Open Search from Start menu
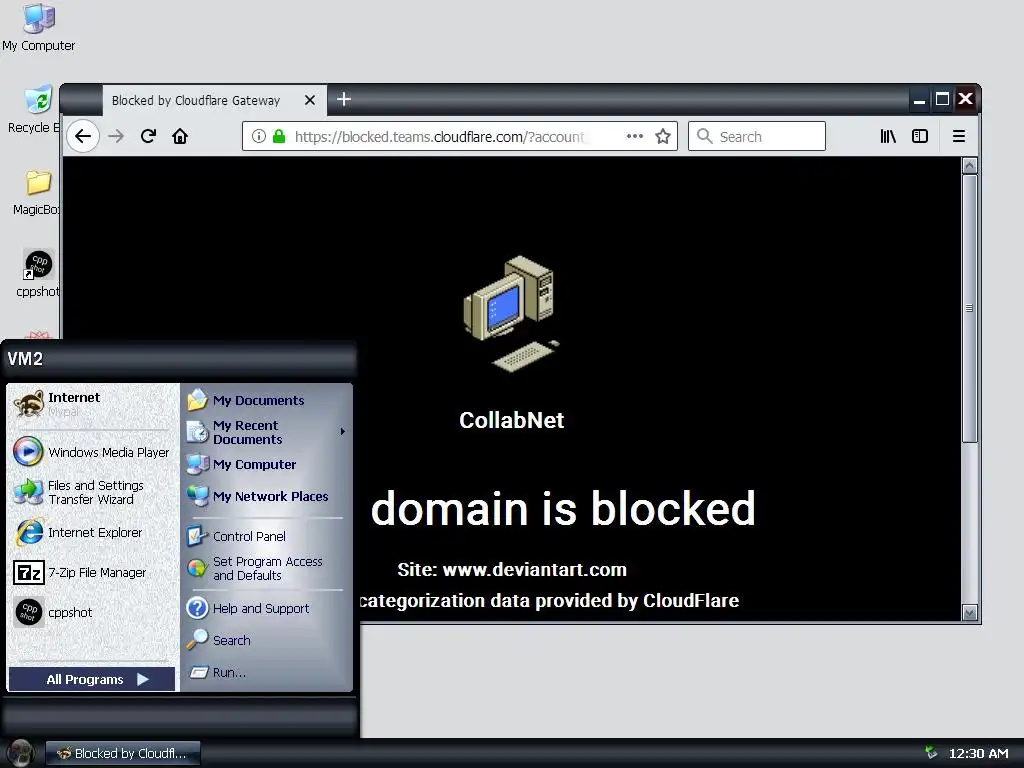The width and height of the screenshot is (1024, 768). click(x=266, y=641)
